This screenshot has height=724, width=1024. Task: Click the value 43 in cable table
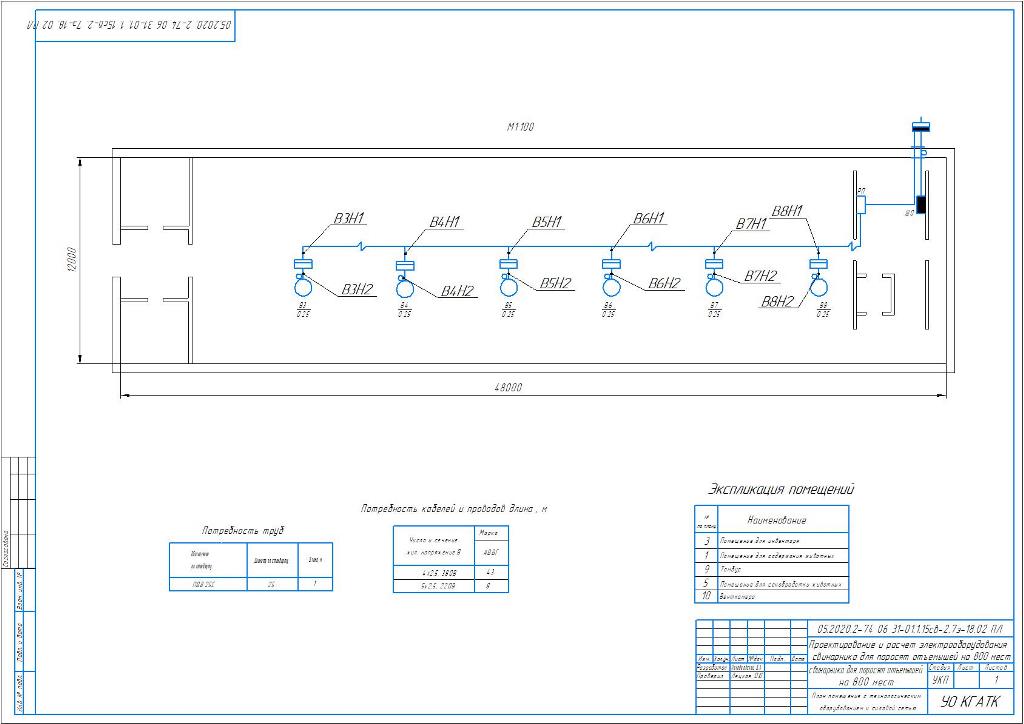(x=490, y=573)
